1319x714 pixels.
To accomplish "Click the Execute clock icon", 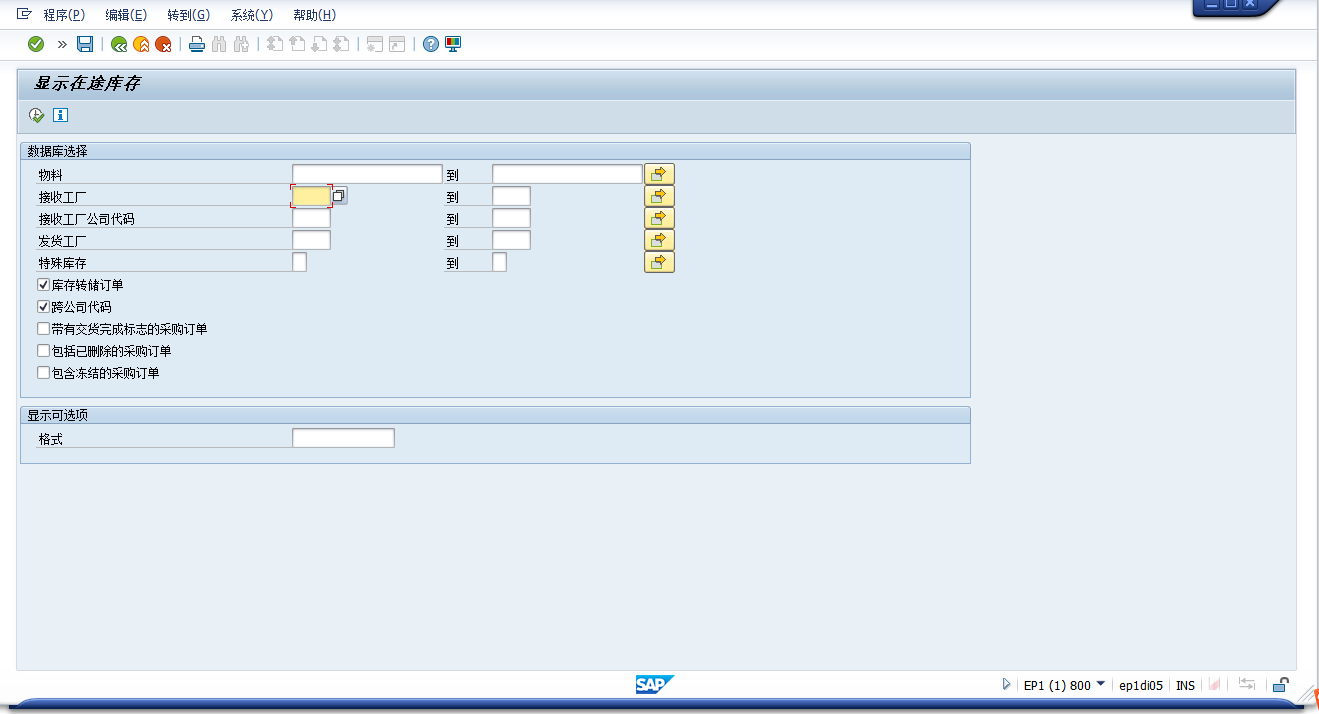I will (37, 115).
